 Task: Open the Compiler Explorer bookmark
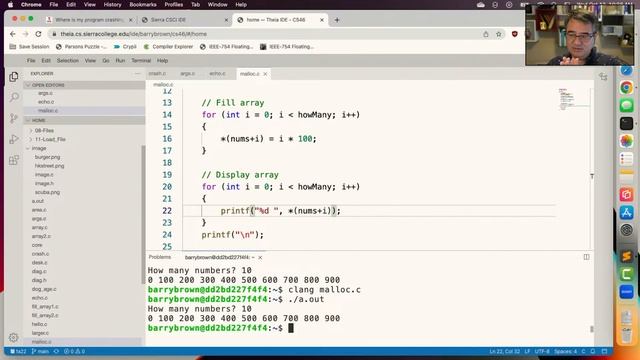tap(168, 47)
